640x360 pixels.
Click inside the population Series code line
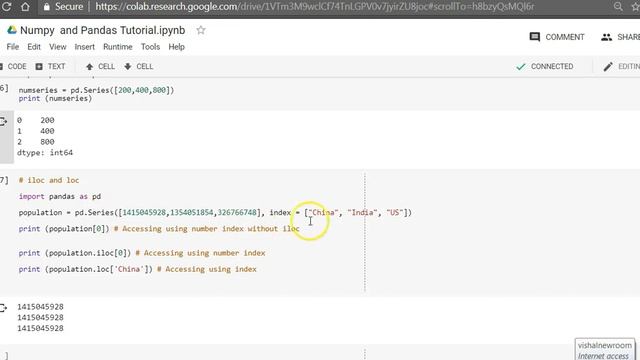tap(215, 213)
